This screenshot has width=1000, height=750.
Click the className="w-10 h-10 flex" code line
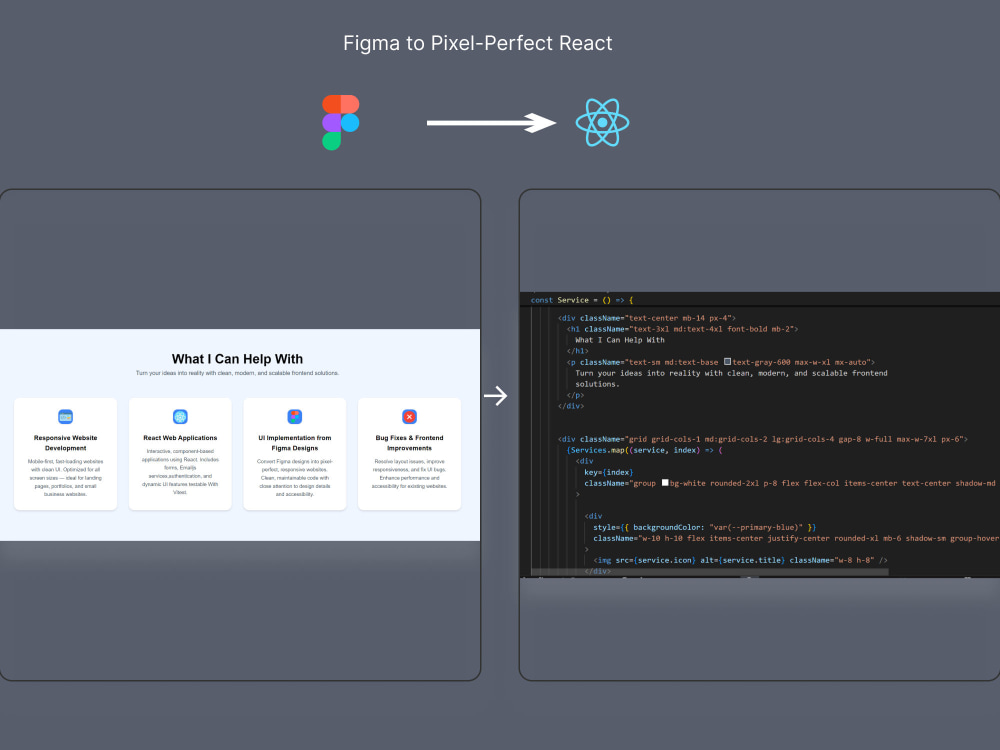(x=795, y=538)
